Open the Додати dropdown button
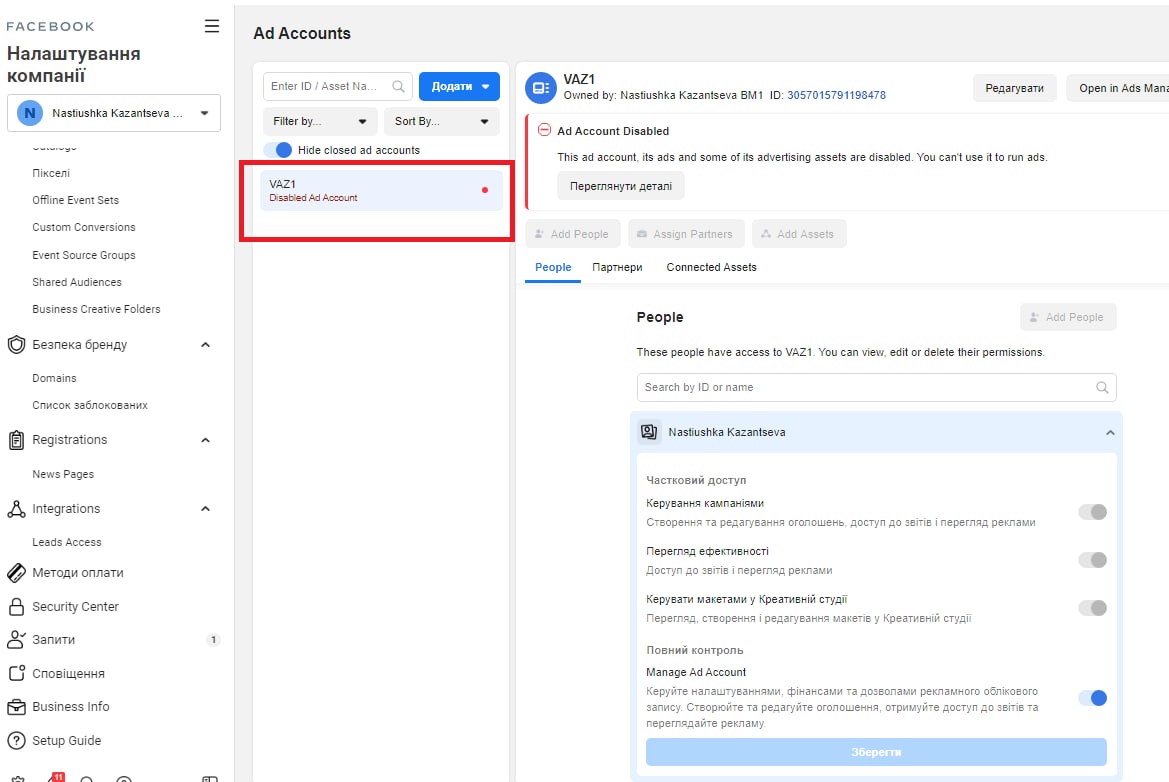The width and height of the screenshot is (1169, 782). (459, 86)
